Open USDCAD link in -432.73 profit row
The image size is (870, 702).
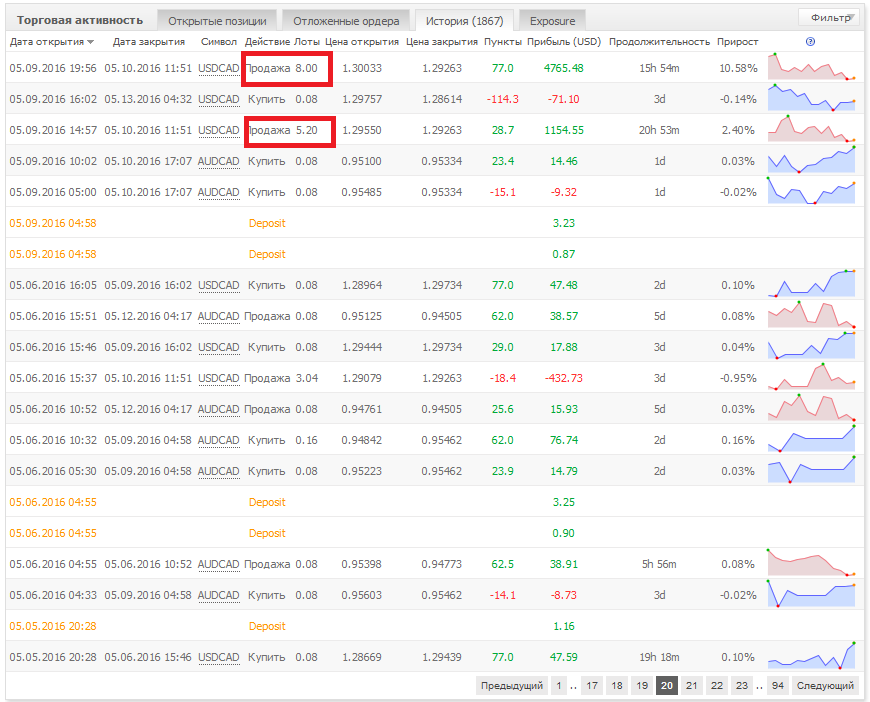pyautogui.click(x=219, y=378)
